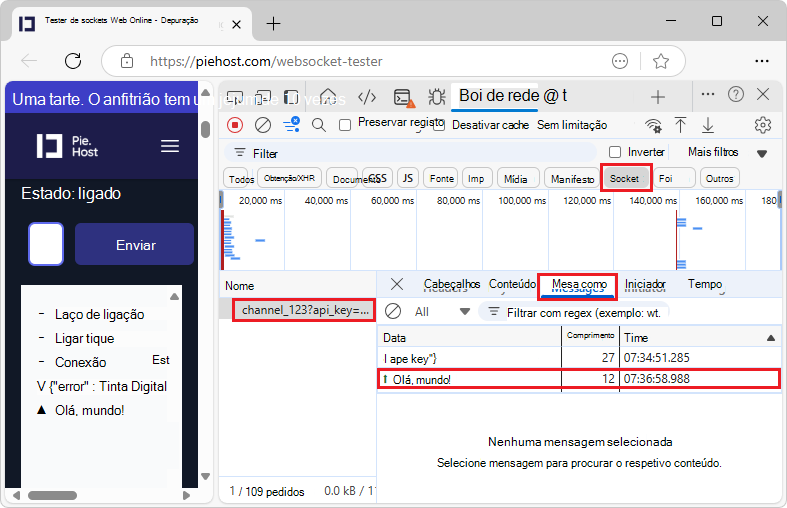Viewport: 787px width, 508px height.
Task: Click the network Filter input field
Action: (411, 153)
